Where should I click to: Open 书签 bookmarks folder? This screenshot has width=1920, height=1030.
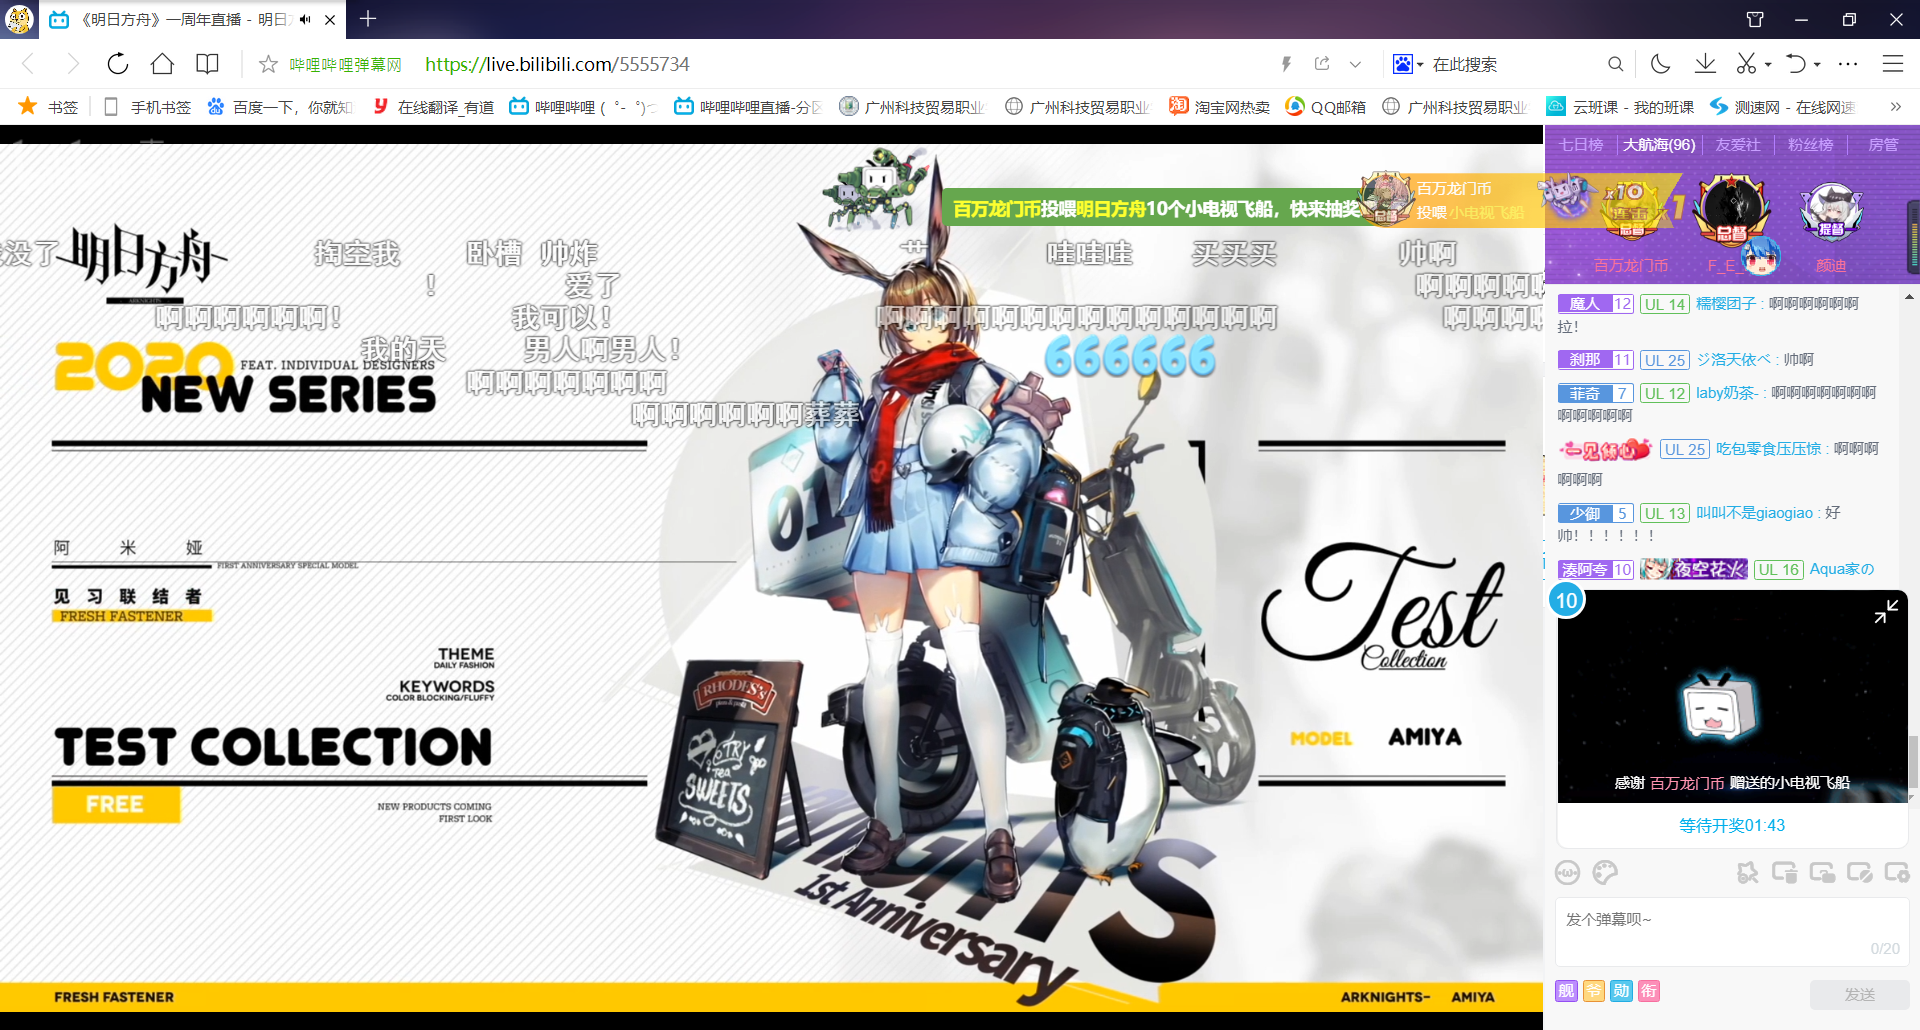49,106
